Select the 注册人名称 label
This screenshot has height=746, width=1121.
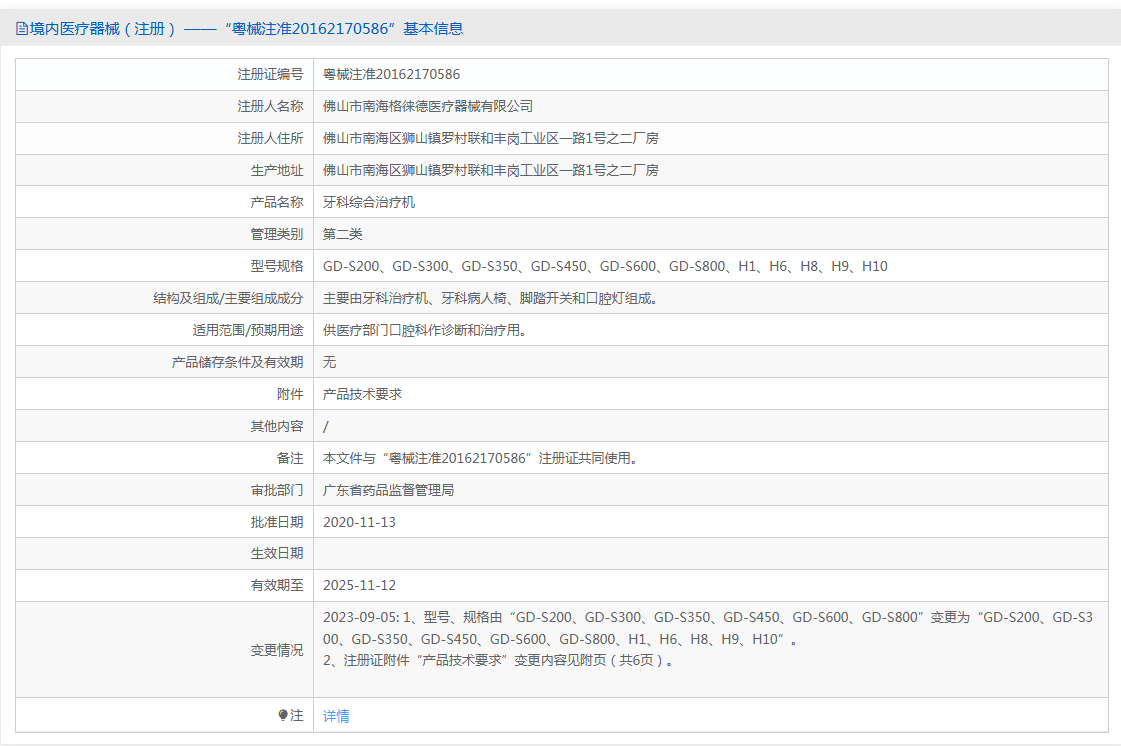coord(270,107)
